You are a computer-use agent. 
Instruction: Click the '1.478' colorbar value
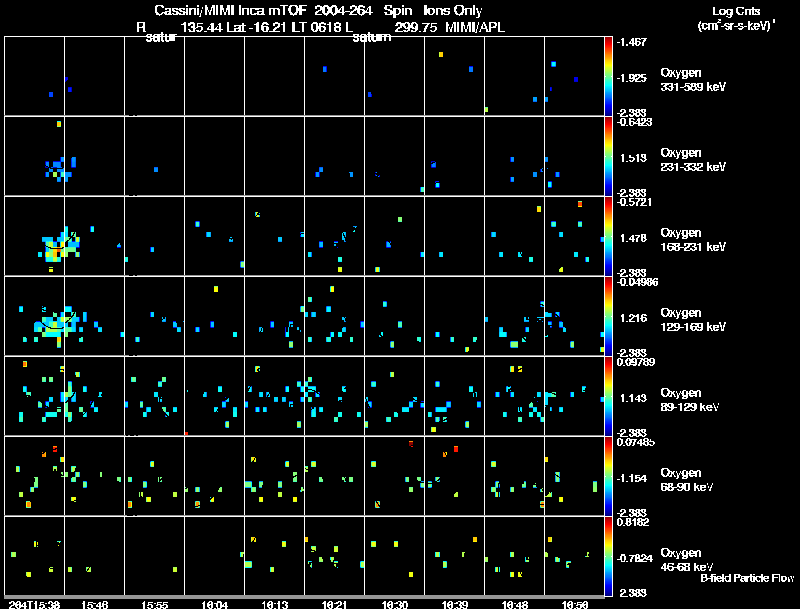tap(633, 238)
